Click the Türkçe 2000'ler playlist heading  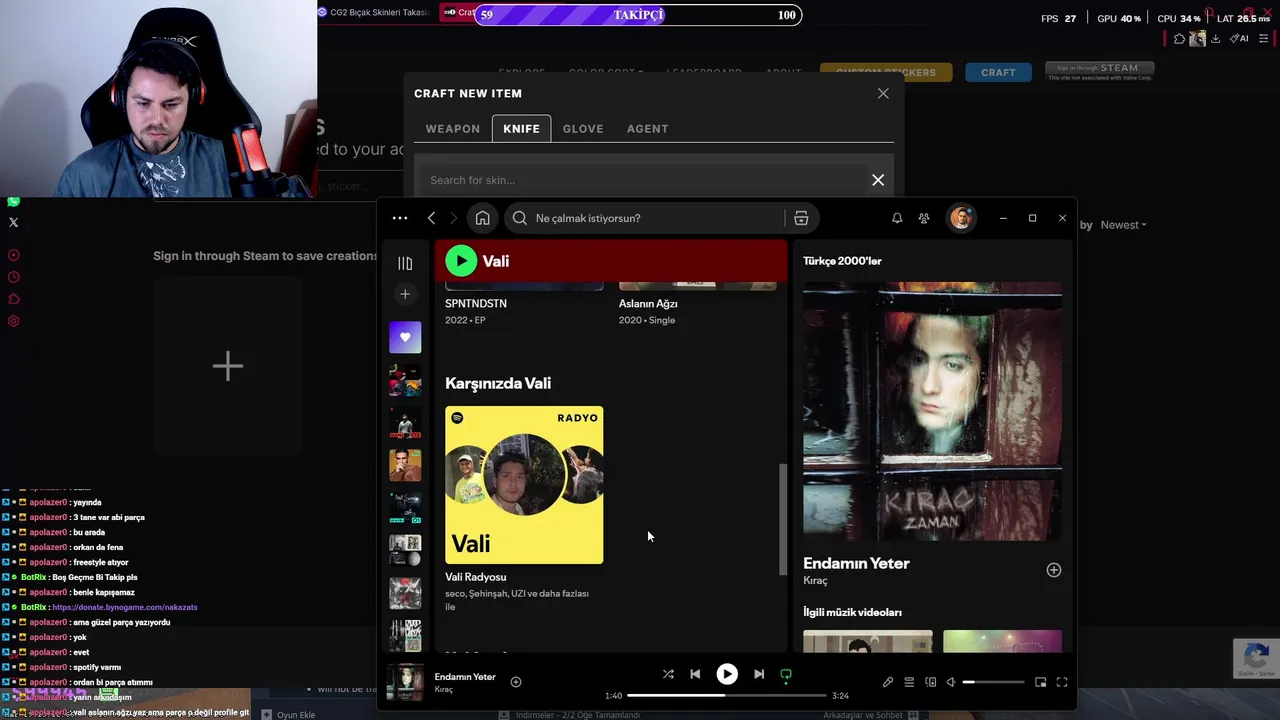tap(842, 261)
